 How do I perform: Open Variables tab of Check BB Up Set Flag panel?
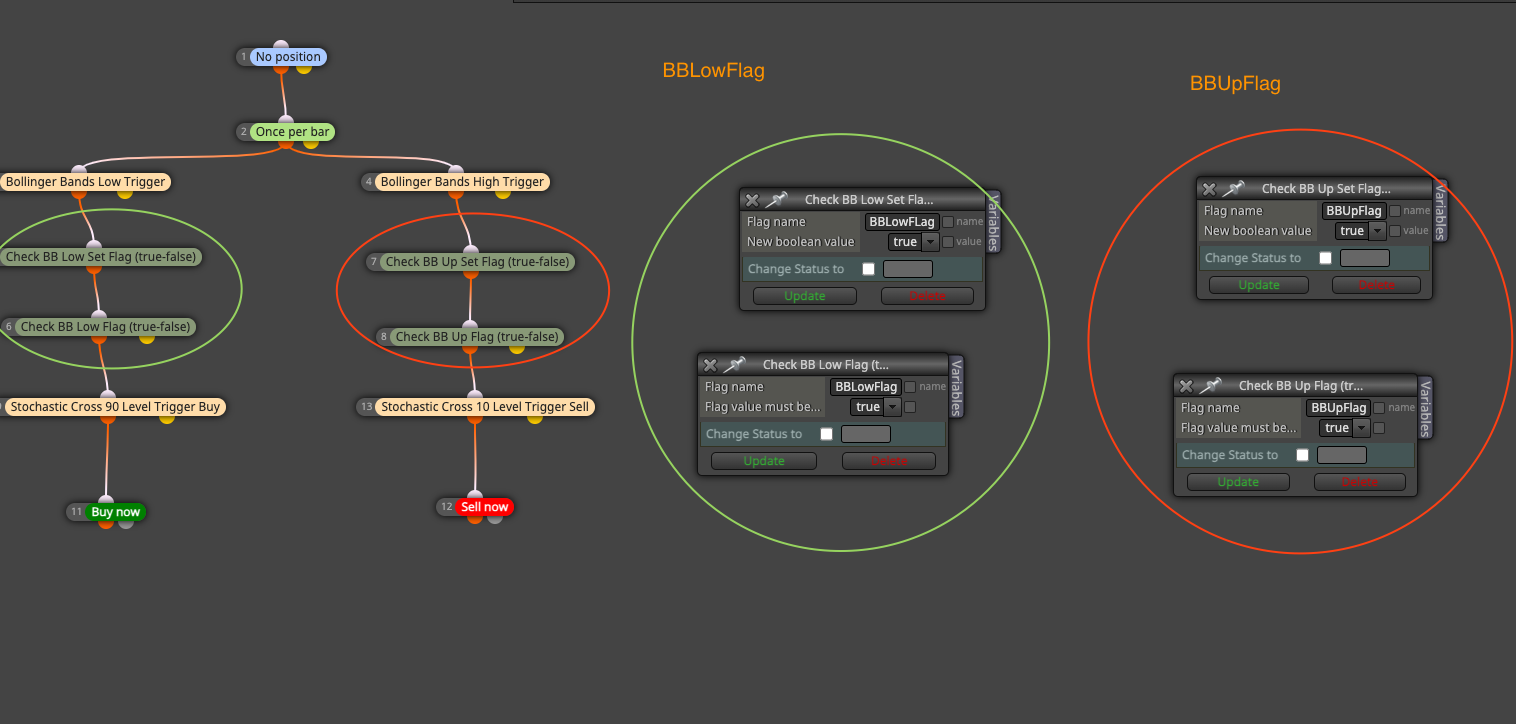[1440, 212]
